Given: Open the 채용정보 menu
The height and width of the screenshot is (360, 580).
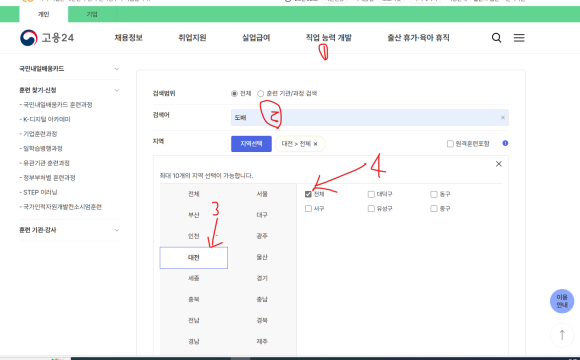Looking at the screenshot, I should 128,38.
